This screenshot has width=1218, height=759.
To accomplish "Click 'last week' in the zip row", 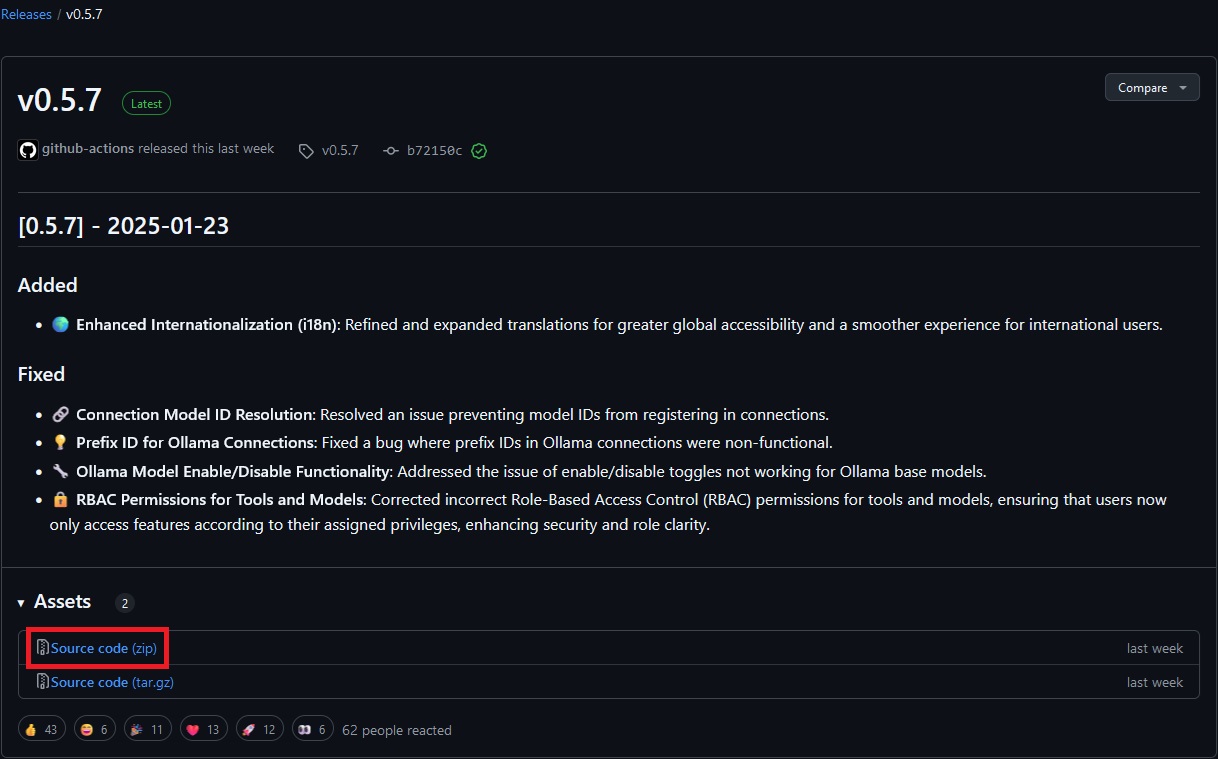I will point(1155,648).
